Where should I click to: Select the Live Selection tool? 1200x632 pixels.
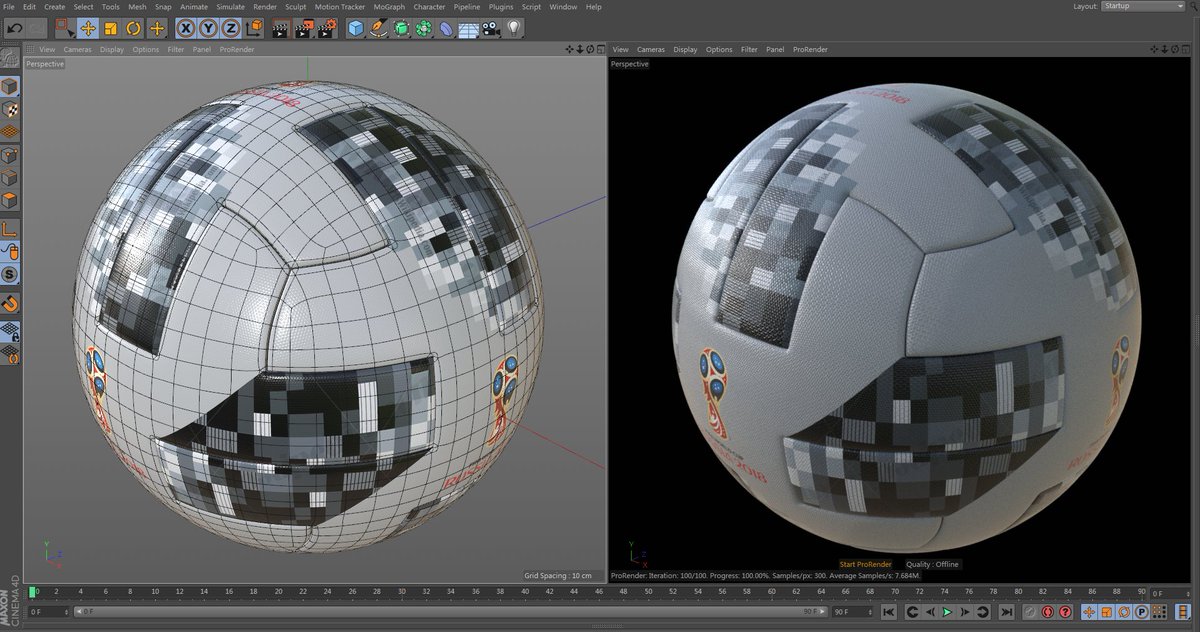[x=64, y=28]
